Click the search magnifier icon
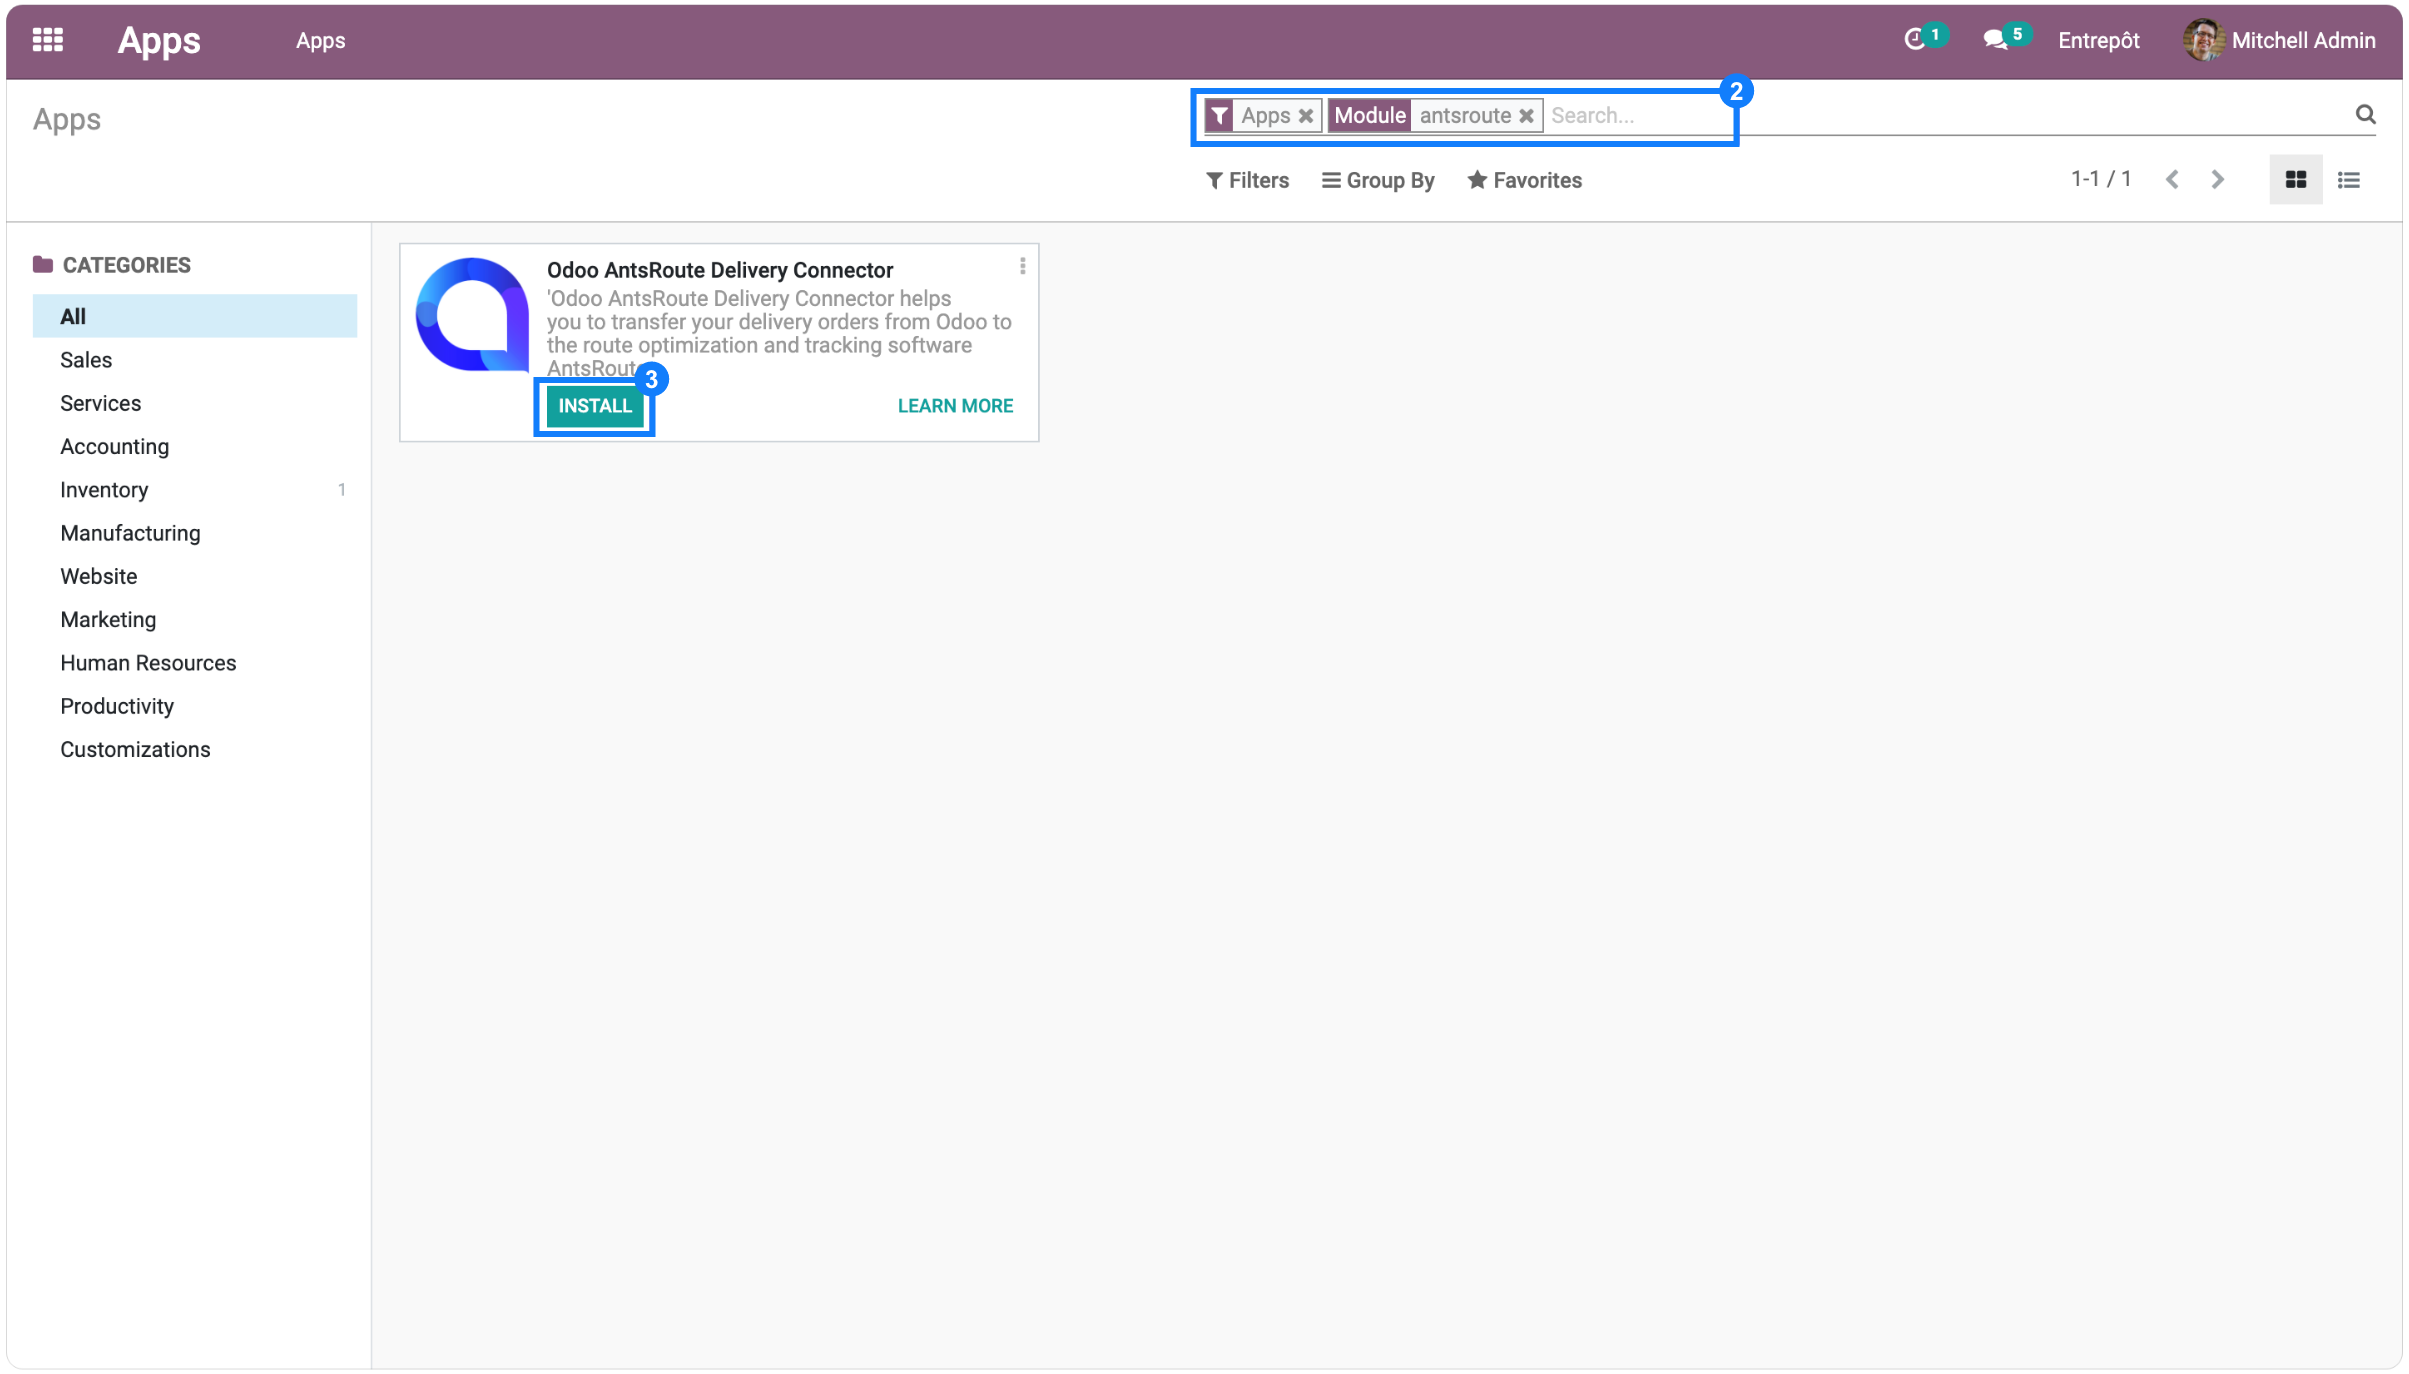Image resolution: width=2409 pixels, height=1374 pixels. click(2365, 115)
